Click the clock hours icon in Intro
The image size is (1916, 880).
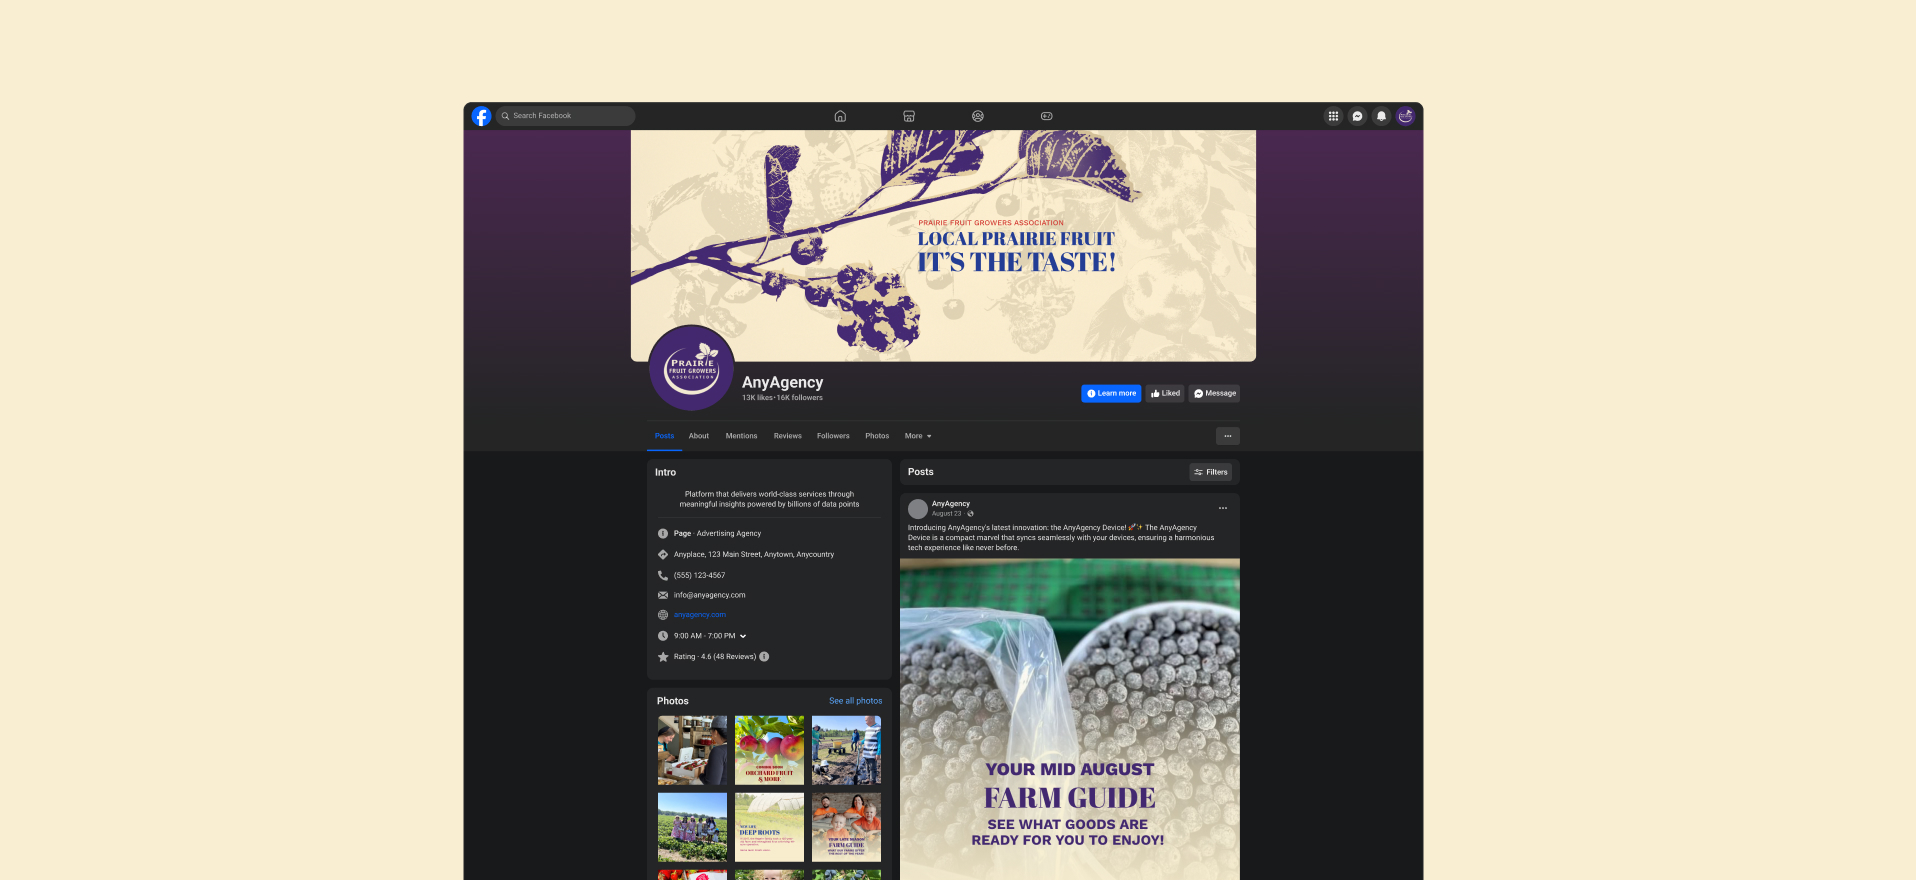click(663, 636)
